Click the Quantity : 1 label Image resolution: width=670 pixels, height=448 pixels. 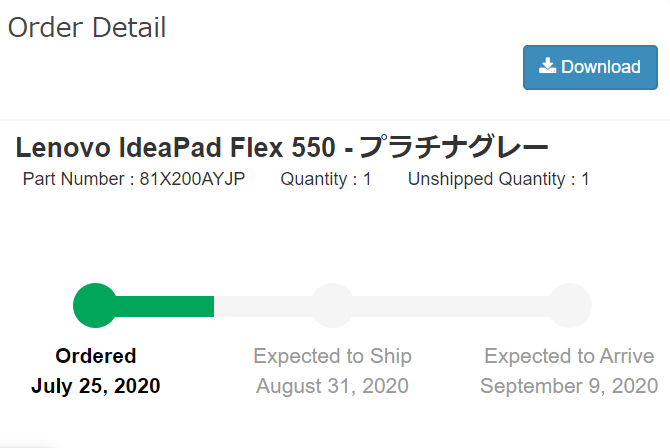(326, 179)
